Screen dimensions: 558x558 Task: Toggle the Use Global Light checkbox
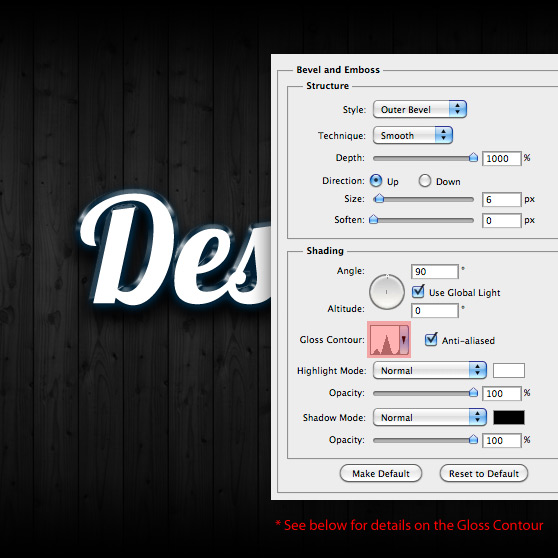(418, 292)
